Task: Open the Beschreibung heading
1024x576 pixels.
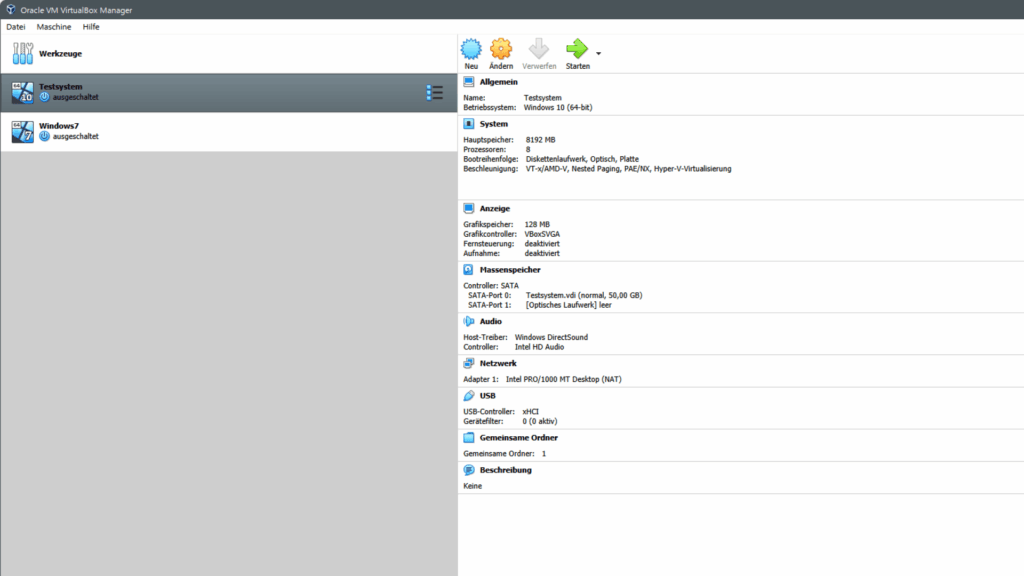Action: 505,470
